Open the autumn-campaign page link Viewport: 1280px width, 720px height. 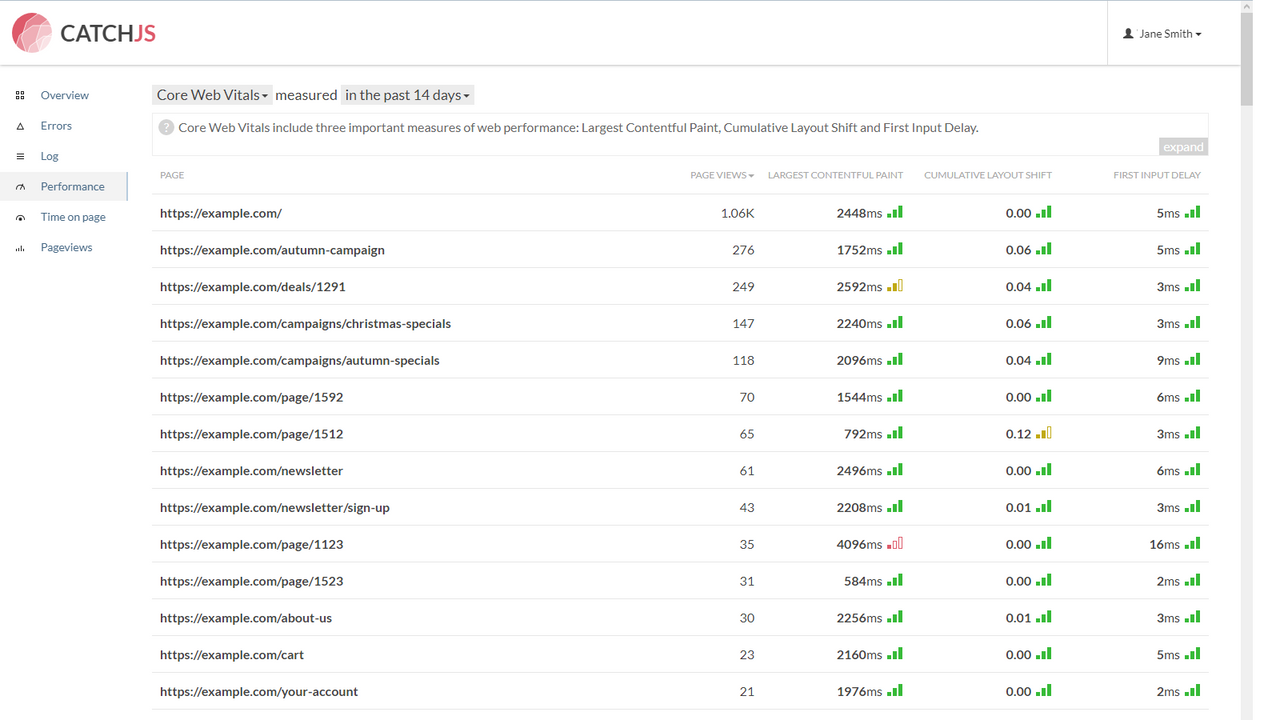272,249
